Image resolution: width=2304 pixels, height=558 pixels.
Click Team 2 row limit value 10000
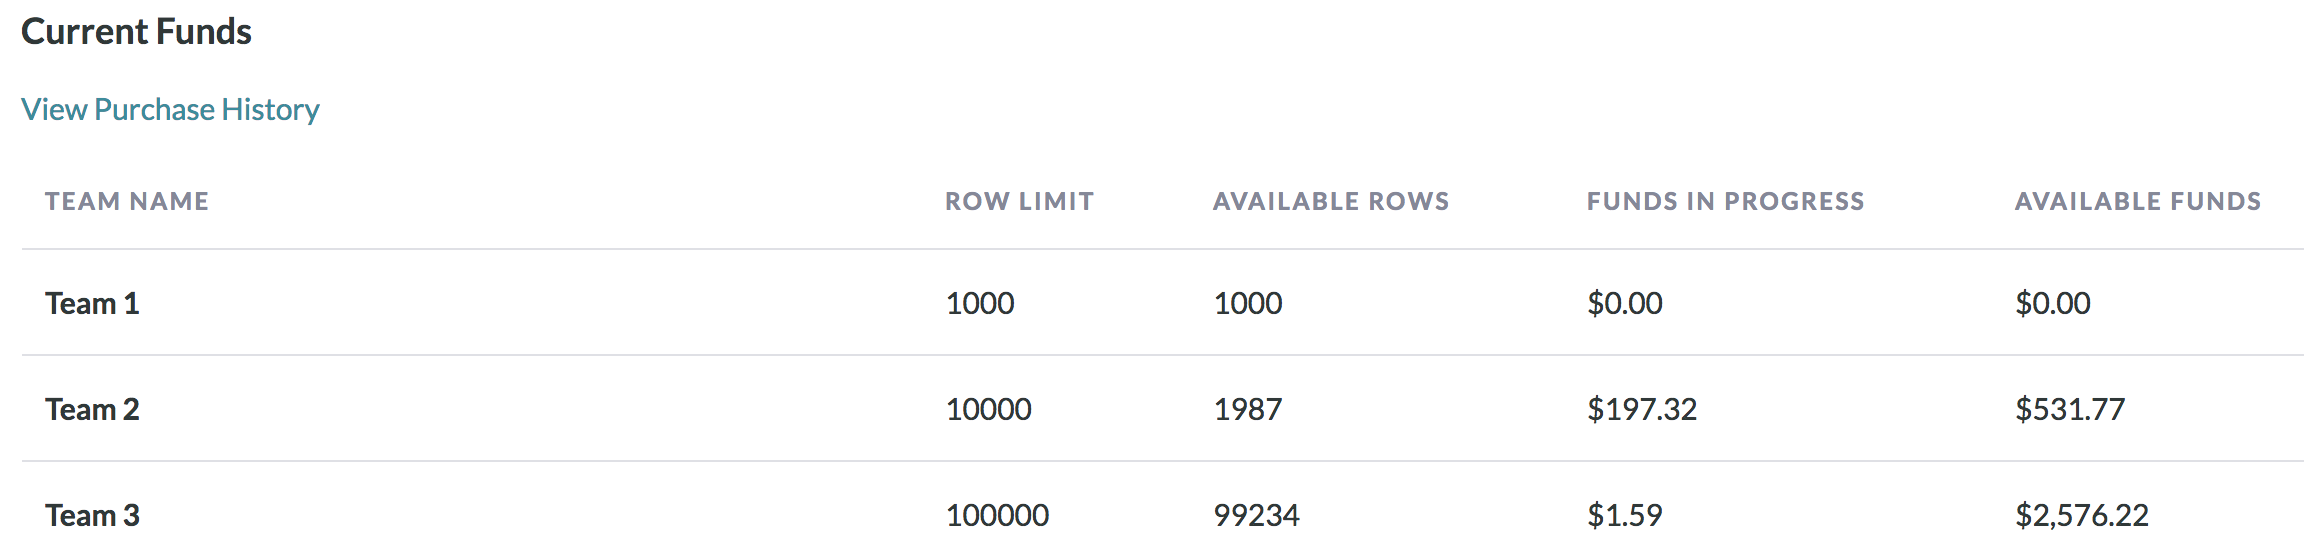(989, 409)
